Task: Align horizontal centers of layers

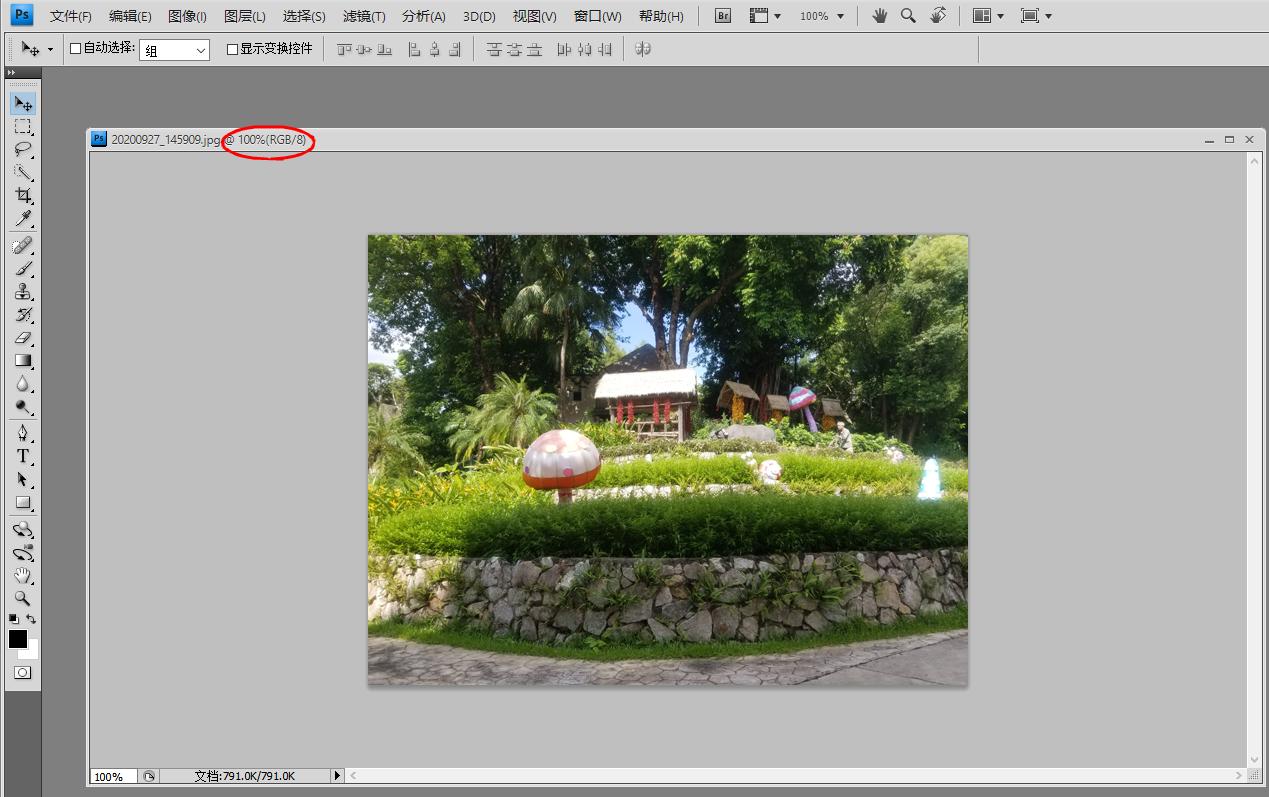Action: (x=434, y=49)
